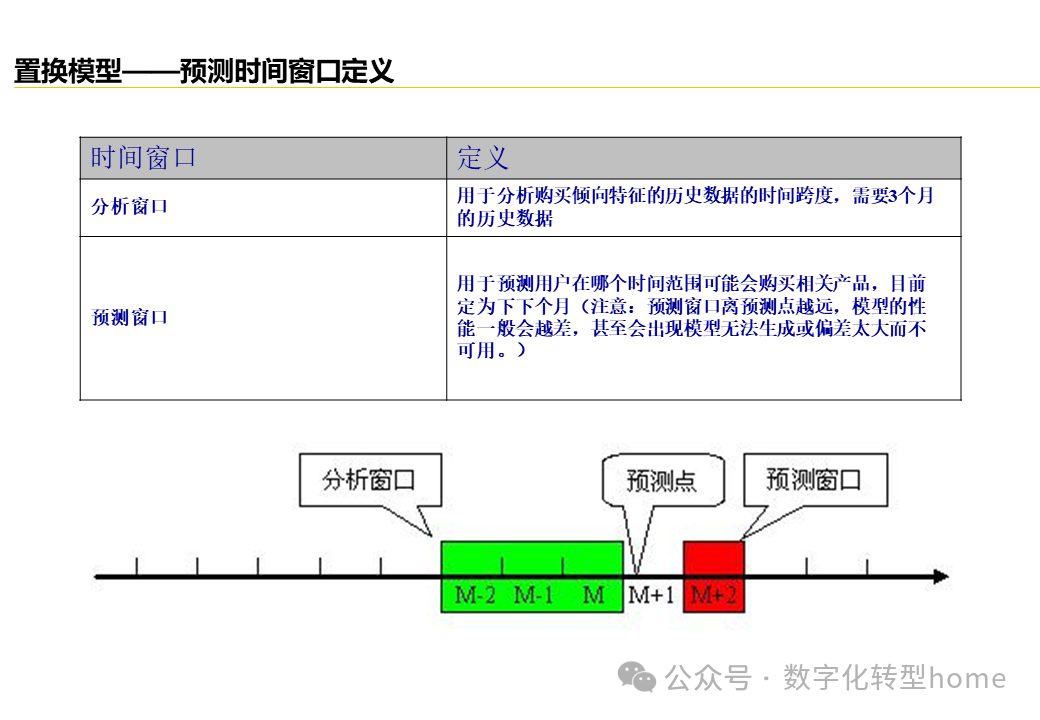Screen dimensions: 1040x720
Task: Select the M+2 segment on the timeline
Action: click(714, 596)
